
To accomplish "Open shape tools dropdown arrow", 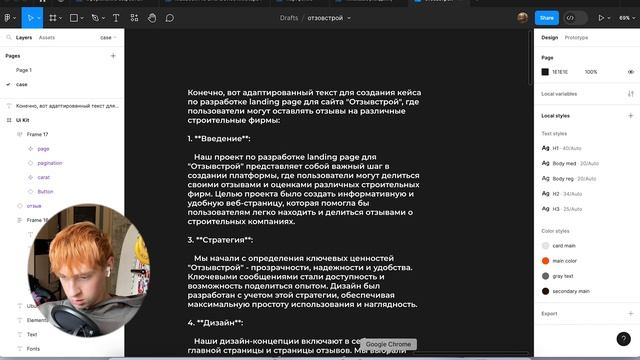I will point(82,18).
